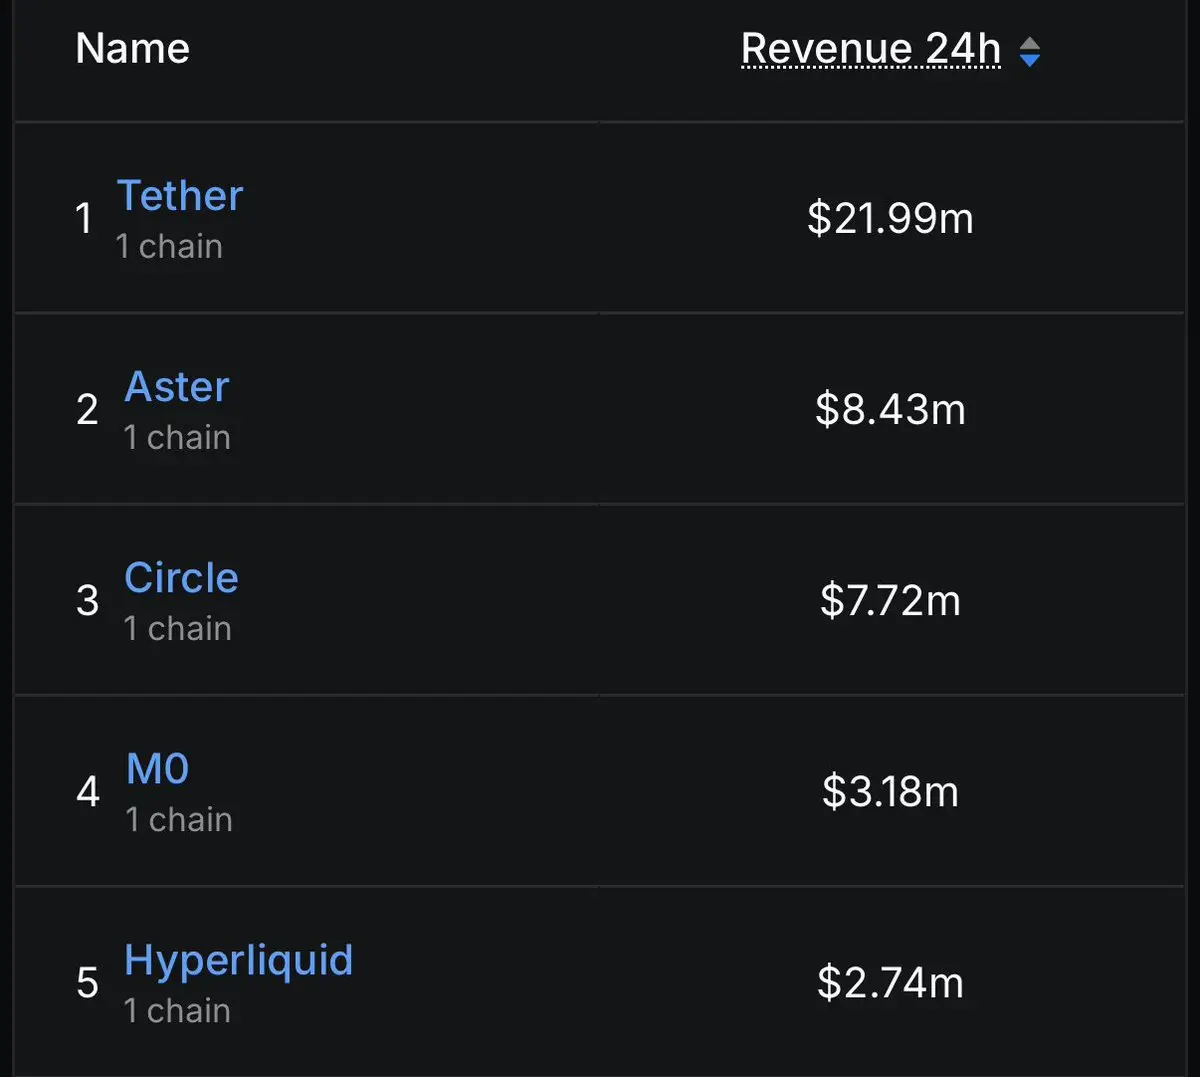
Task: Click the '1 chain' label under Hyperliquid
Action: click(177, 1010)
